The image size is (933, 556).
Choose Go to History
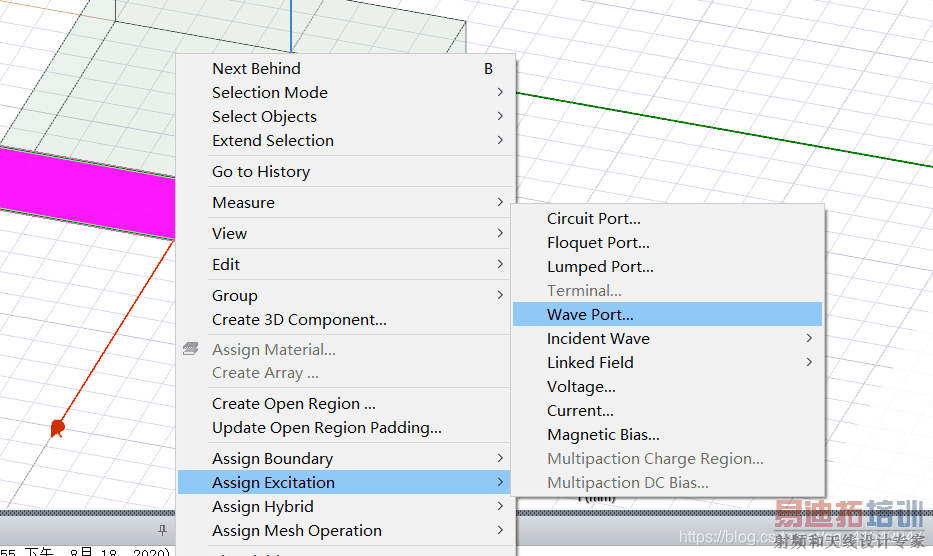pyautogui.click(x=261, y=171)
